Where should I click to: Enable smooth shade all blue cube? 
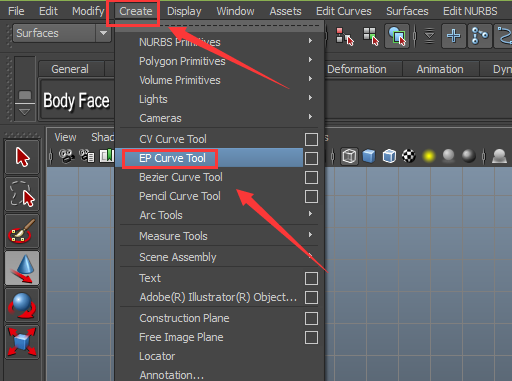coord(369,156)
